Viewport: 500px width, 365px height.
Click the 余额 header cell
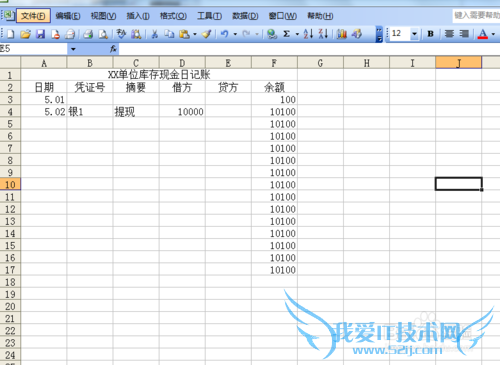(274, 87)
